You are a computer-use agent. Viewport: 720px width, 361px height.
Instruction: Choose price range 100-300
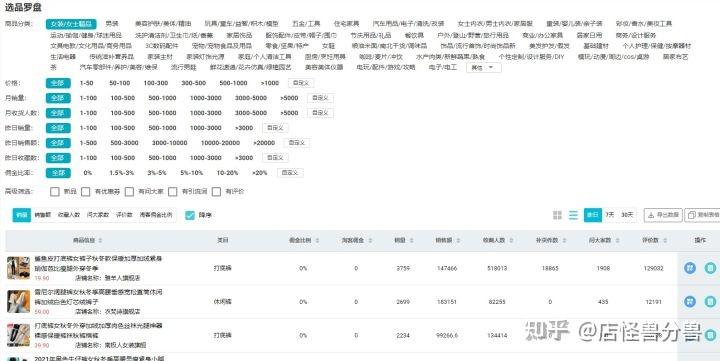pyautogui.click(x=156, y=83)
